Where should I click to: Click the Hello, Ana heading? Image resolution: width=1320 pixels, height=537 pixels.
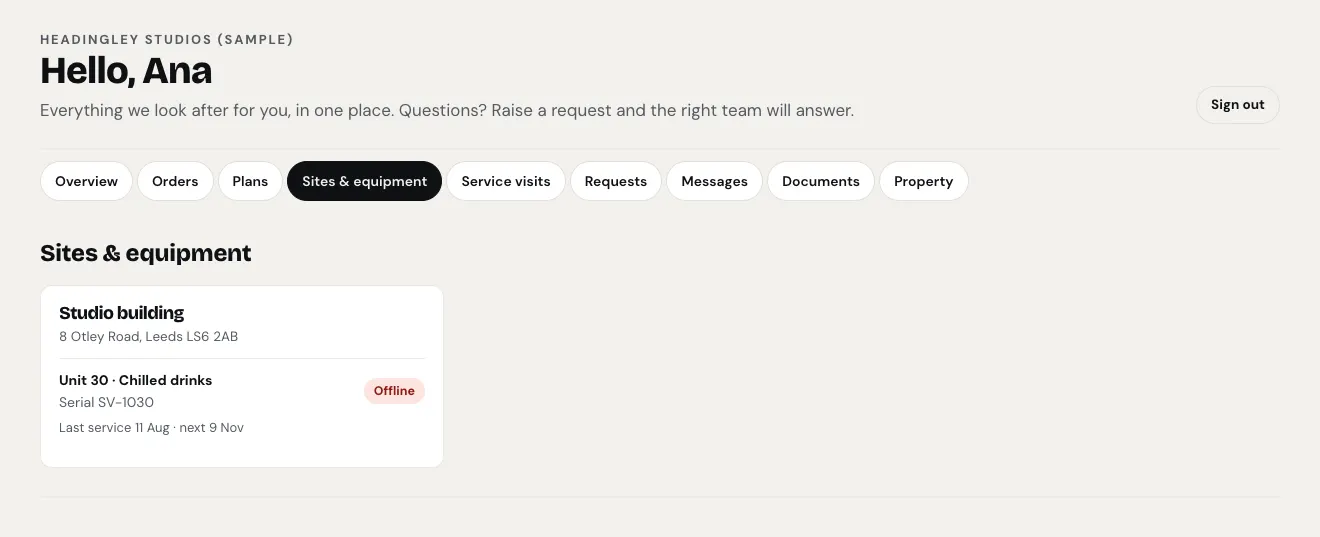pos(126,72)
